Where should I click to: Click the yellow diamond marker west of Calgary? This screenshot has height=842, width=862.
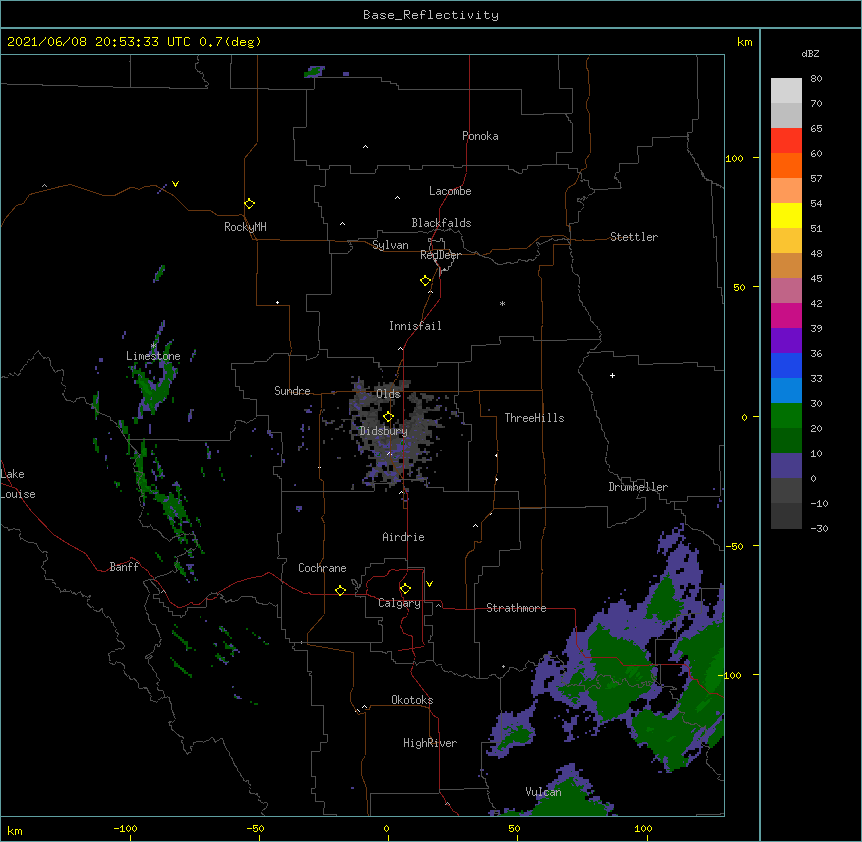click(x=340, y=590)
